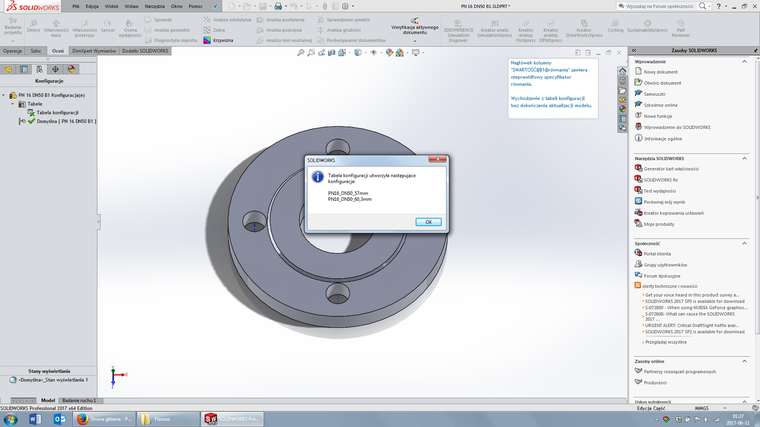
Task: Collapse the Społeczność section
Action: click(744, 243)
